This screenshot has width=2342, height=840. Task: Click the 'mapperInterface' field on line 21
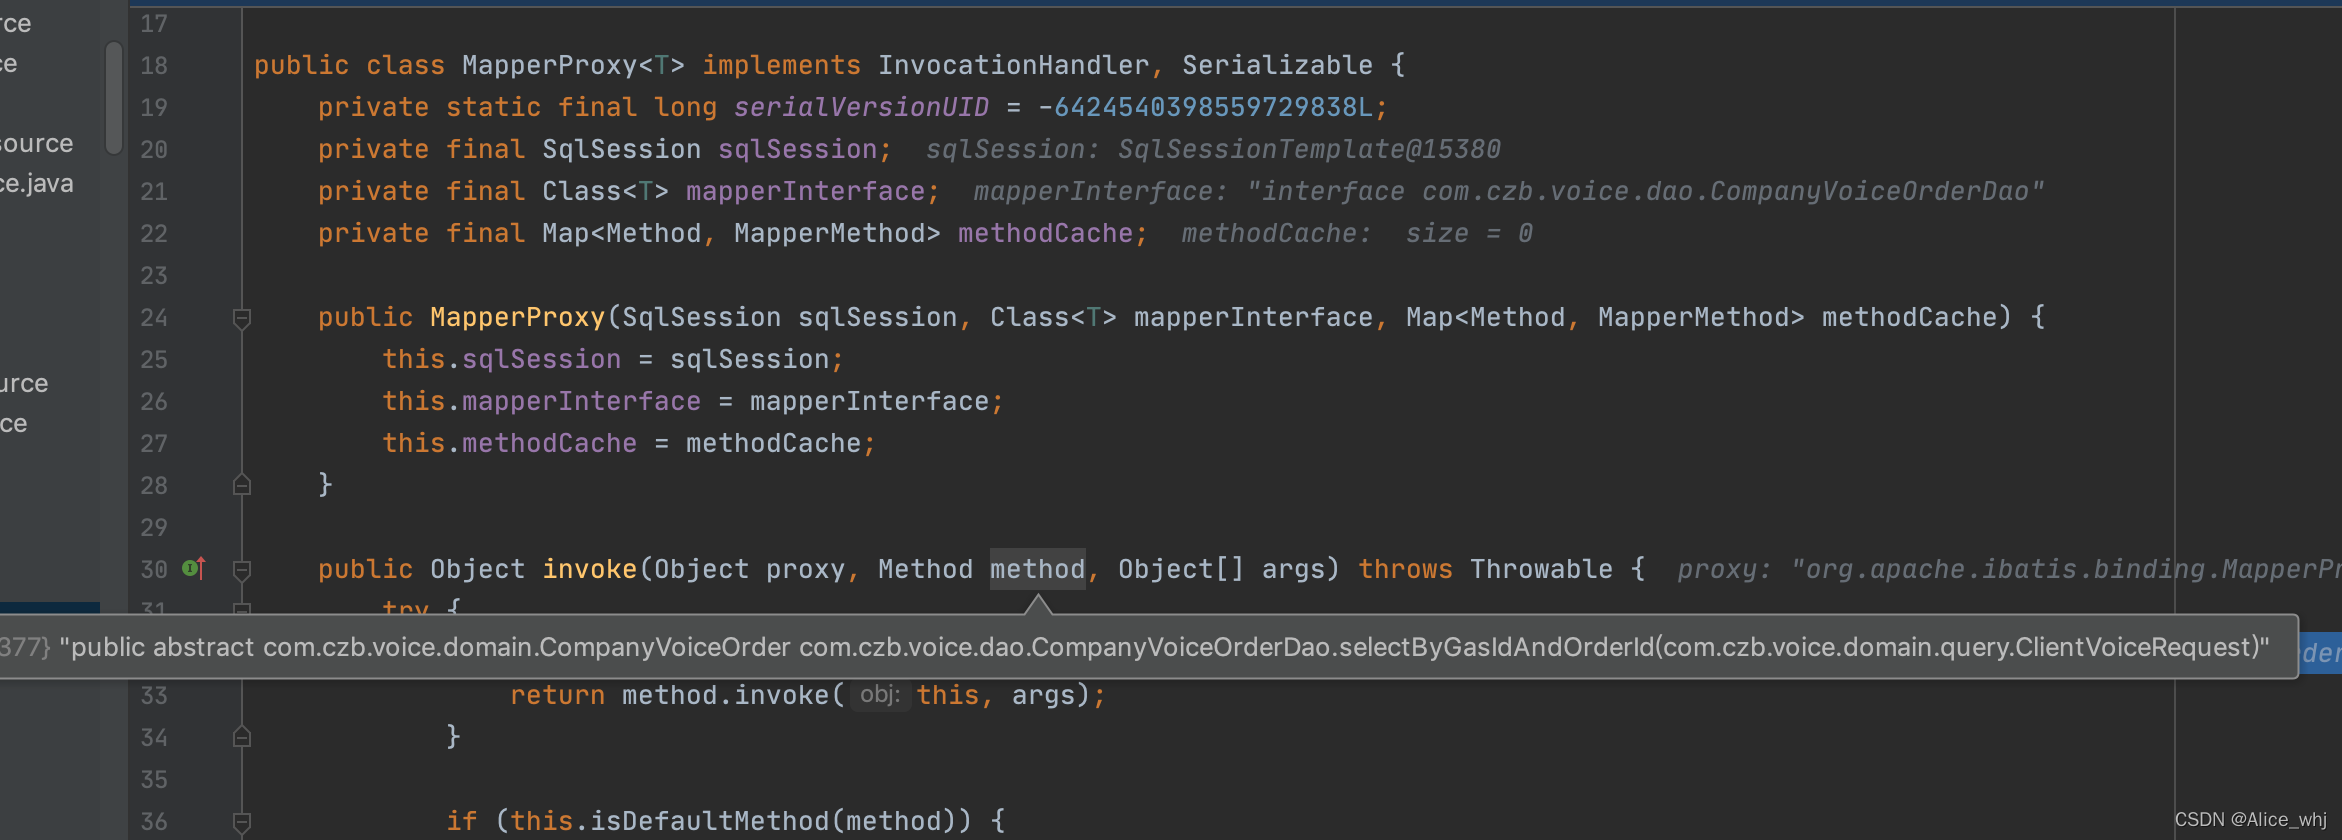coord(806,191)
